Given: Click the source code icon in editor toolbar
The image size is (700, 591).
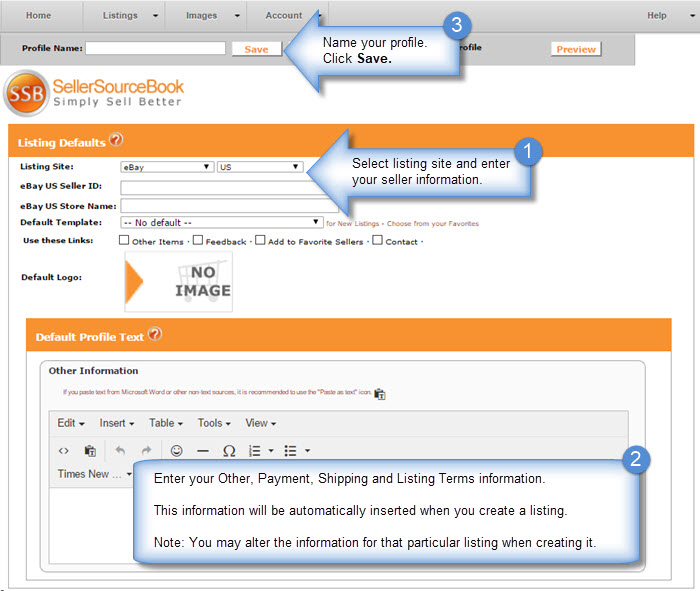Looking at the screenshot, I should click(63, 451).
